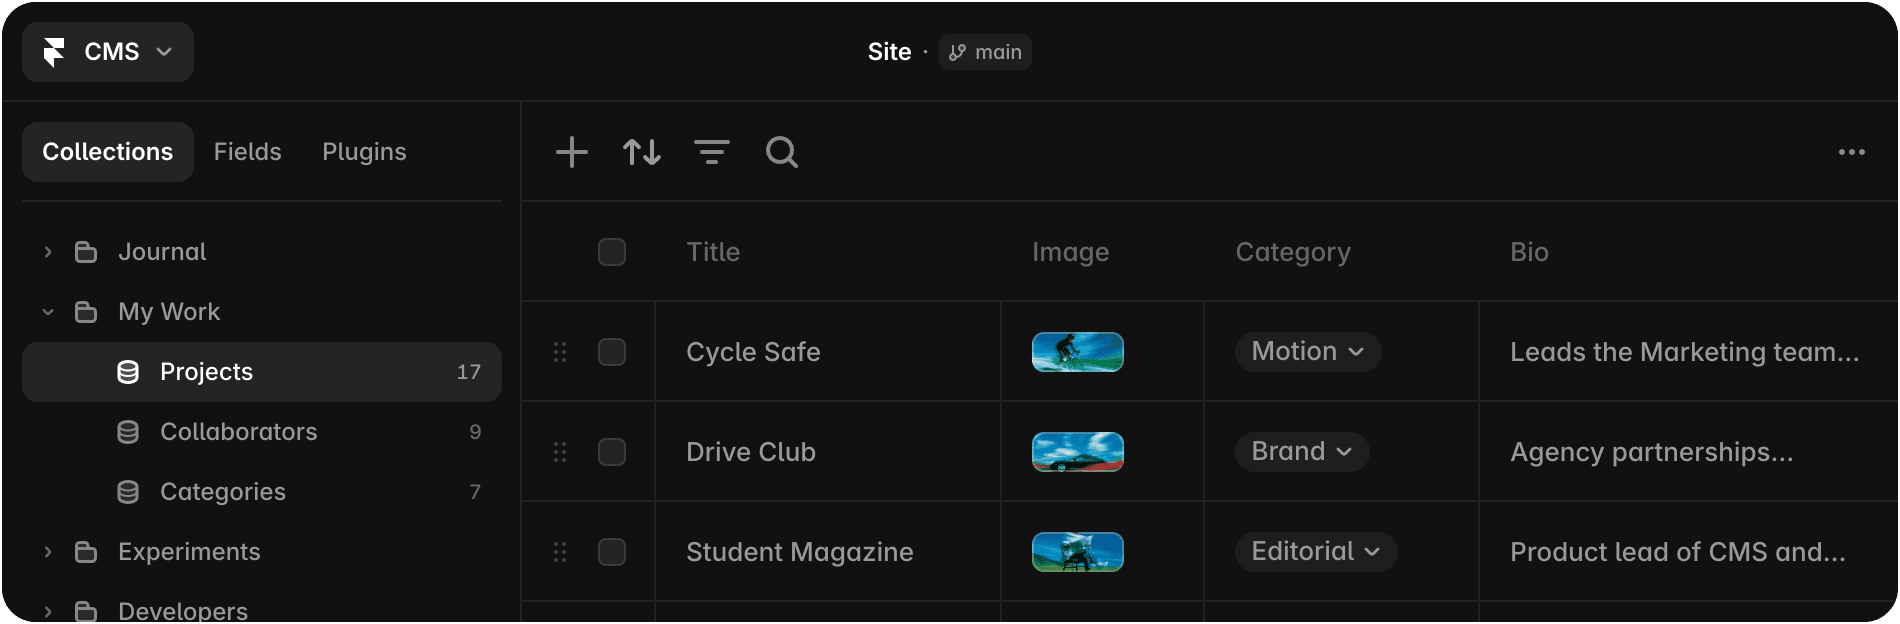Open the three-dots more options menu
Viewport: 1900px width, 624px height.
click(x=1852, y=152)
